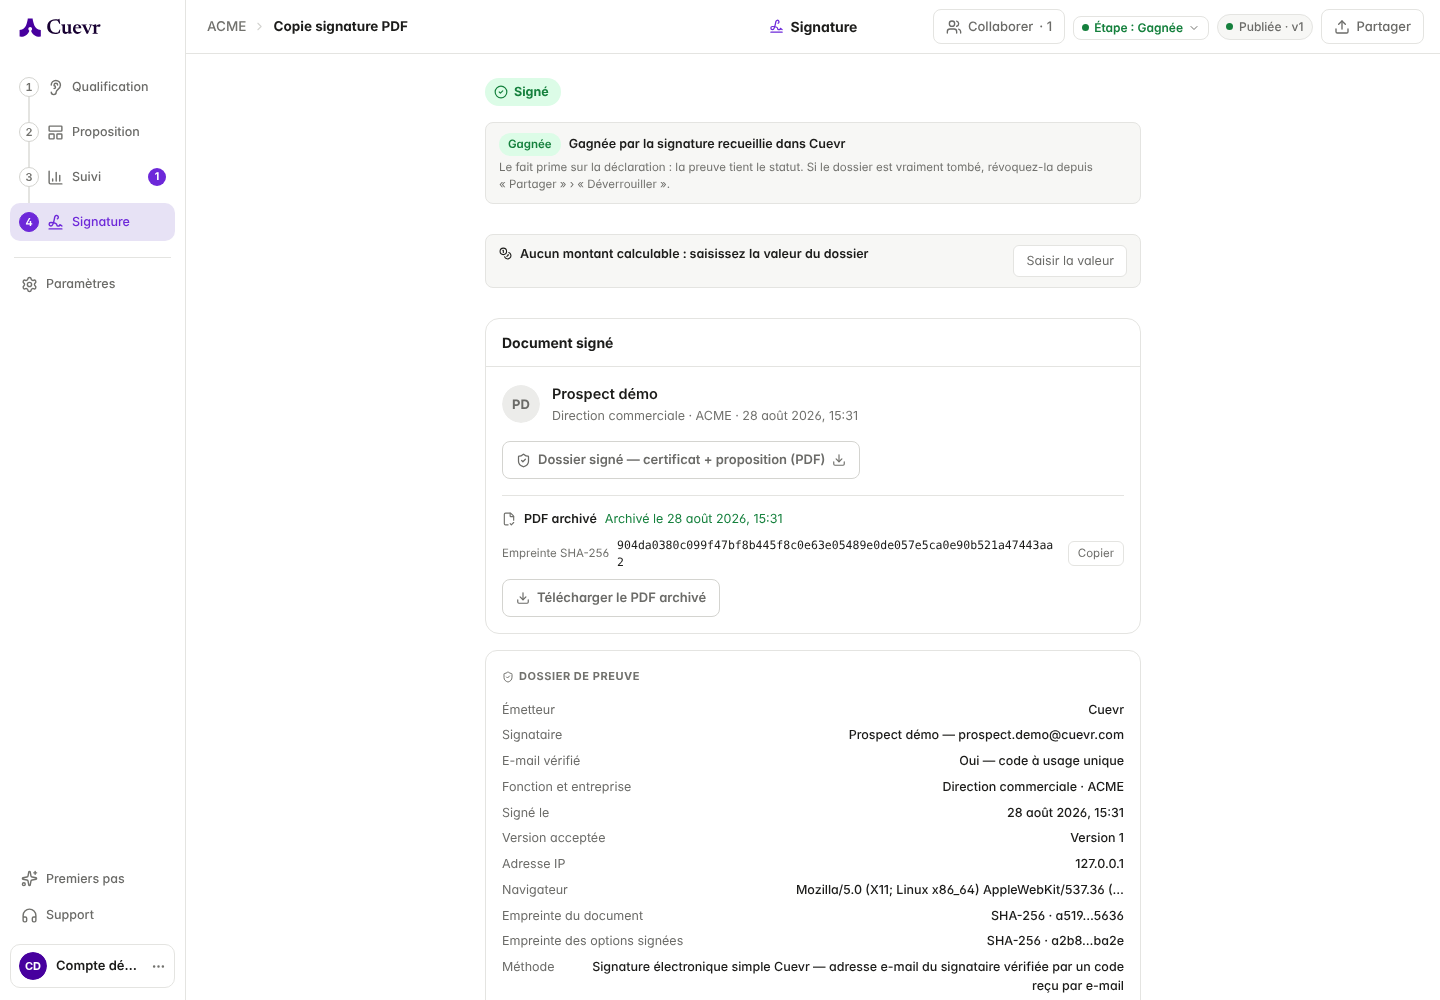Click the Publiée v1 status badge
The width and height of the screenshot is (1440, 1000).
click(1264, 27)
